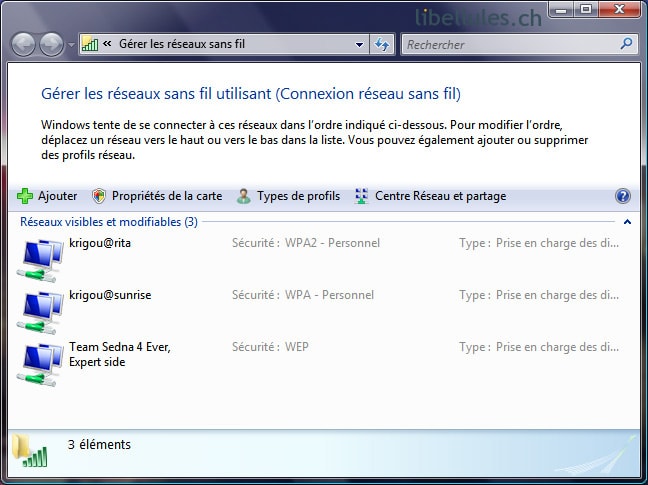The width and height of the screenshot is (648, 485).
Task: Click the Ajouter toolbar label
Action: (x=57, y=196)
